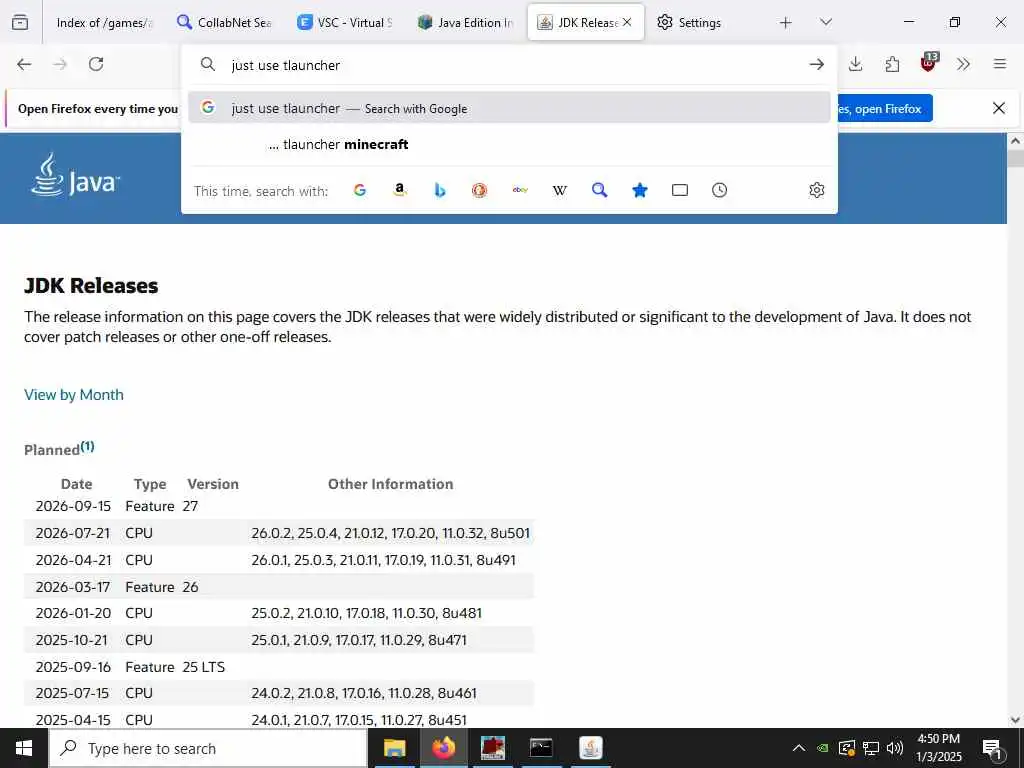Viewport: 1024px width, 768px height.
Task: Open Firefox View icon at top left
Action: [20, 22]
